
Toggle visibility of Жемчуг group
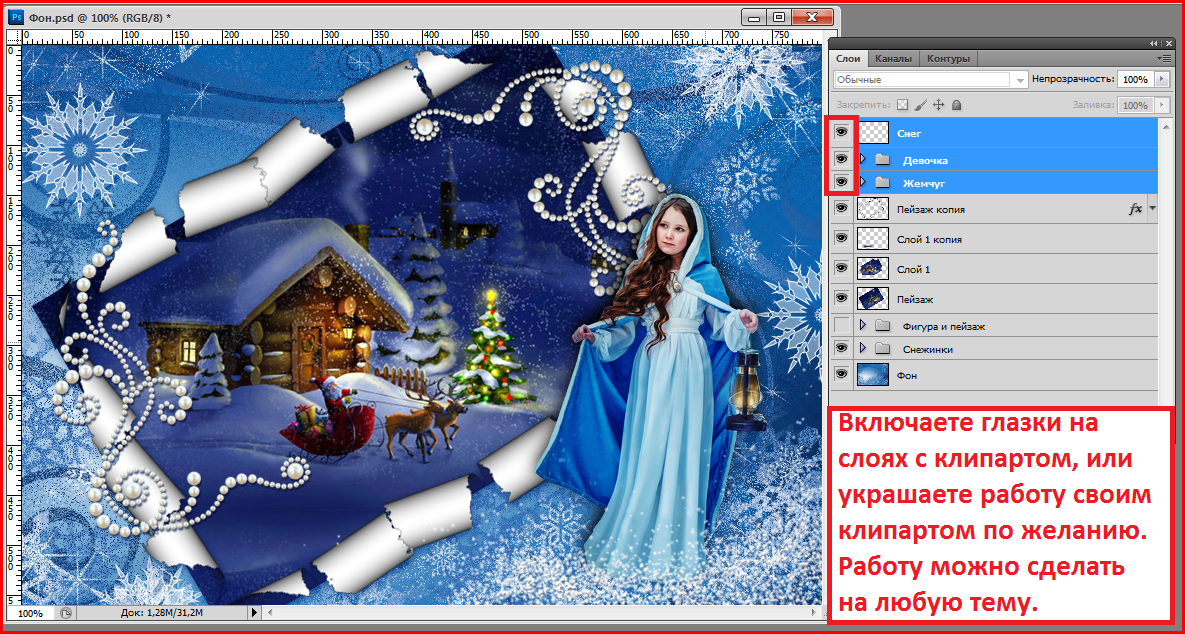pos(841,182)
